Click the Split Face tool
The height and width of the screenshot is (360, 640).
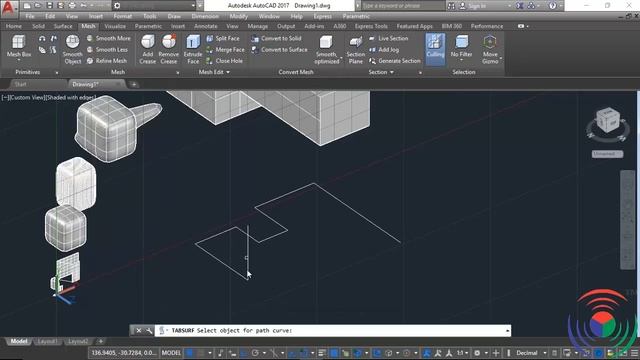tap(223, 38)
